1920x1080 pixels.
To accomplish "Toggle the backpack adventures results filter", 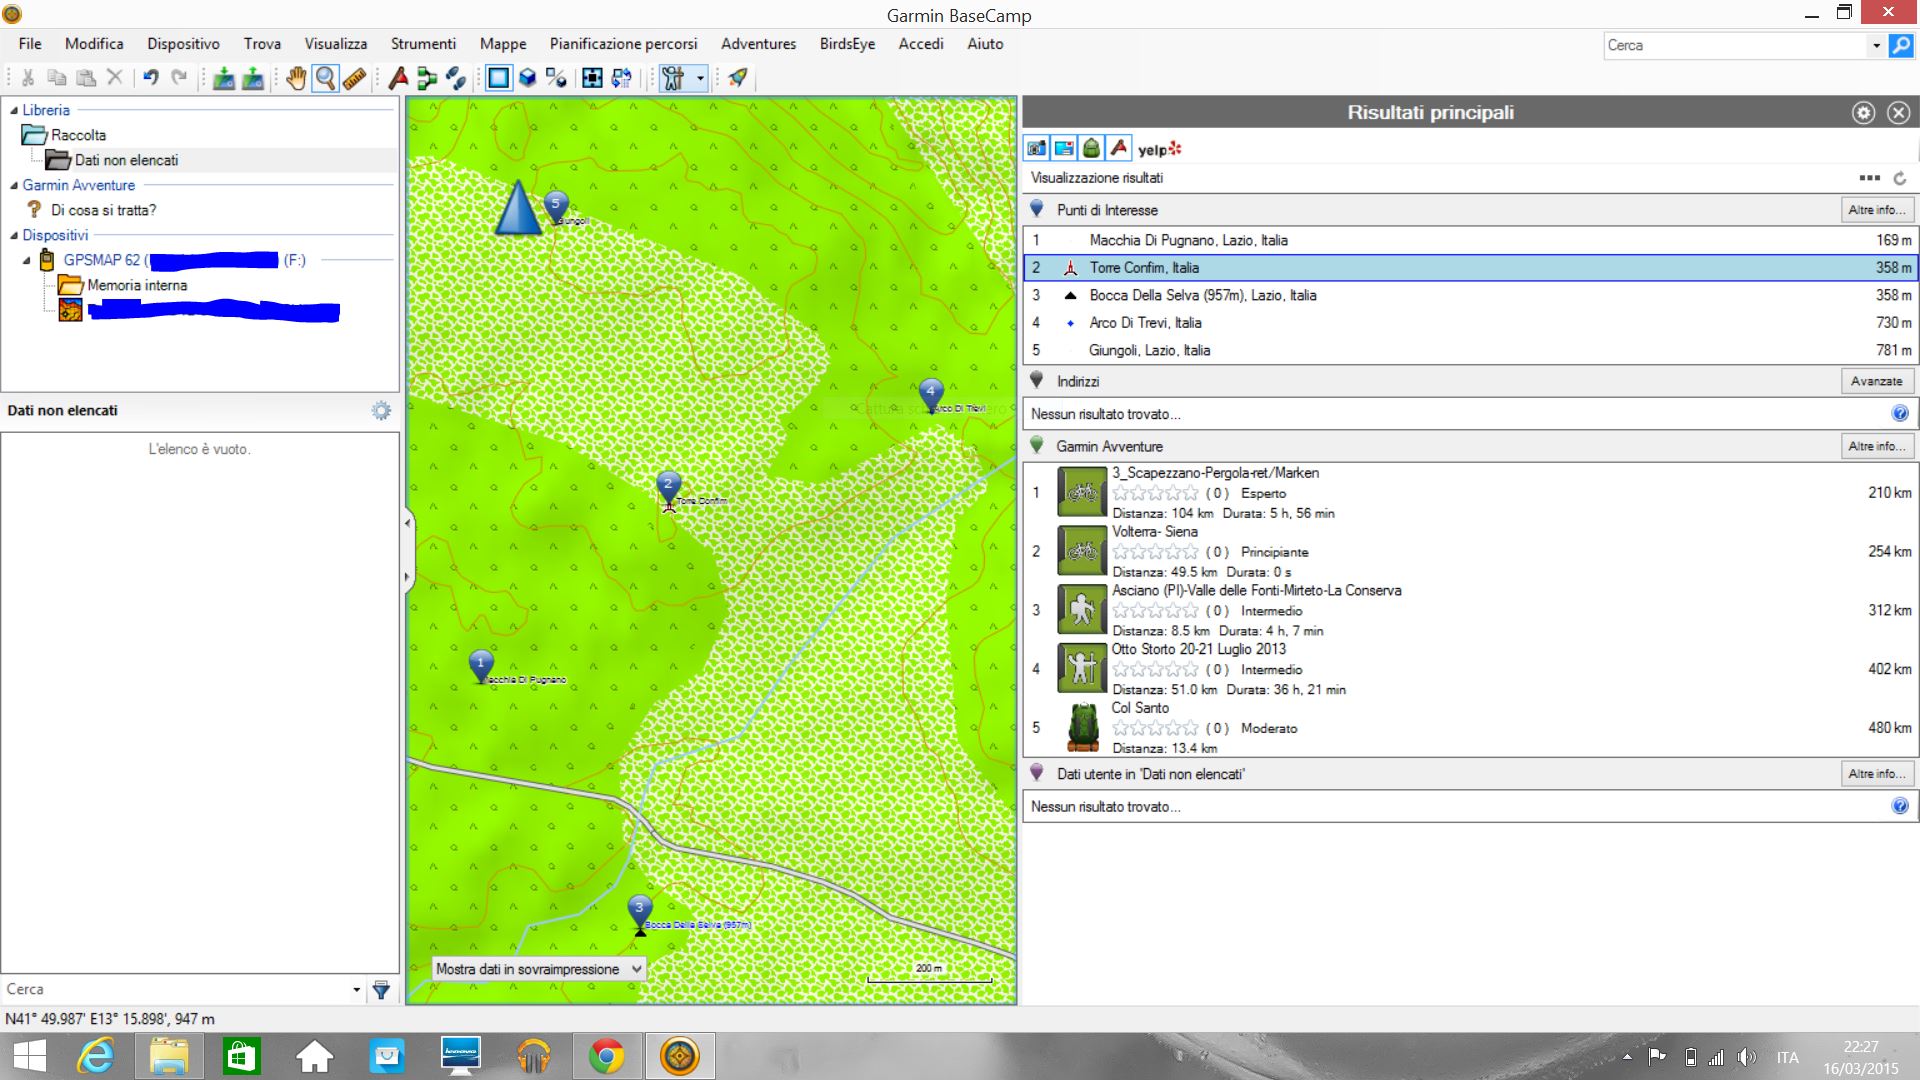I will pos(1091,149).
